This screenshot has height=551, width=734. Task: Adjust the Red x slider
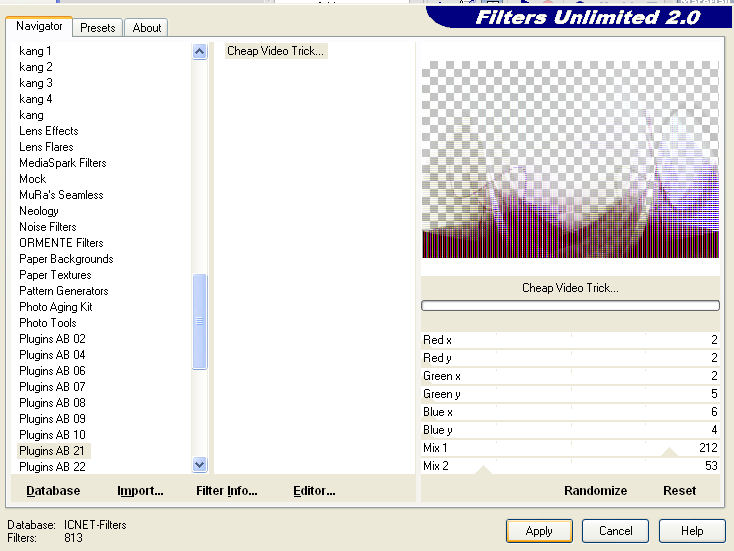pyautogui.click(x=570, y=340)
